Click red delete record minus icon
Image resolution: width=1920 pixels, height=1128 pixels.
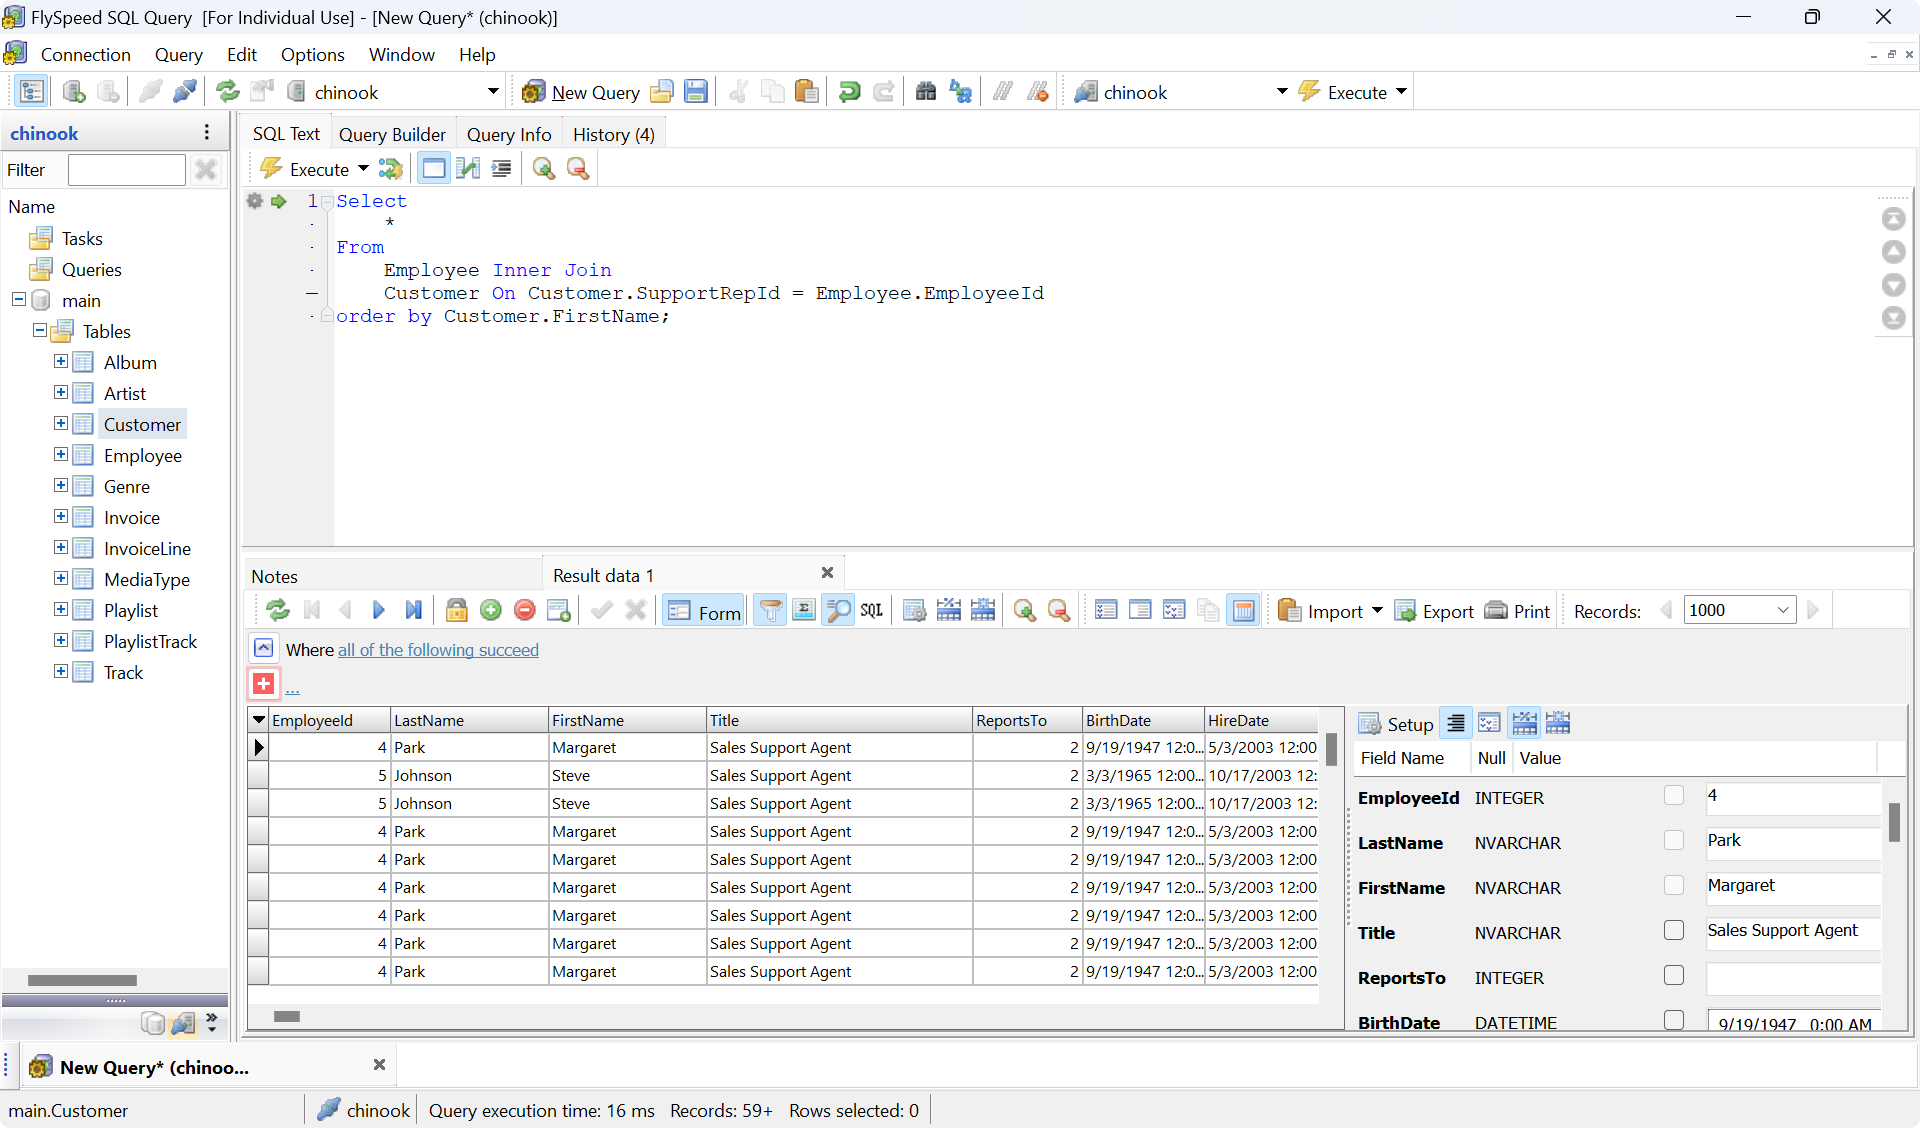click(525, 610)
